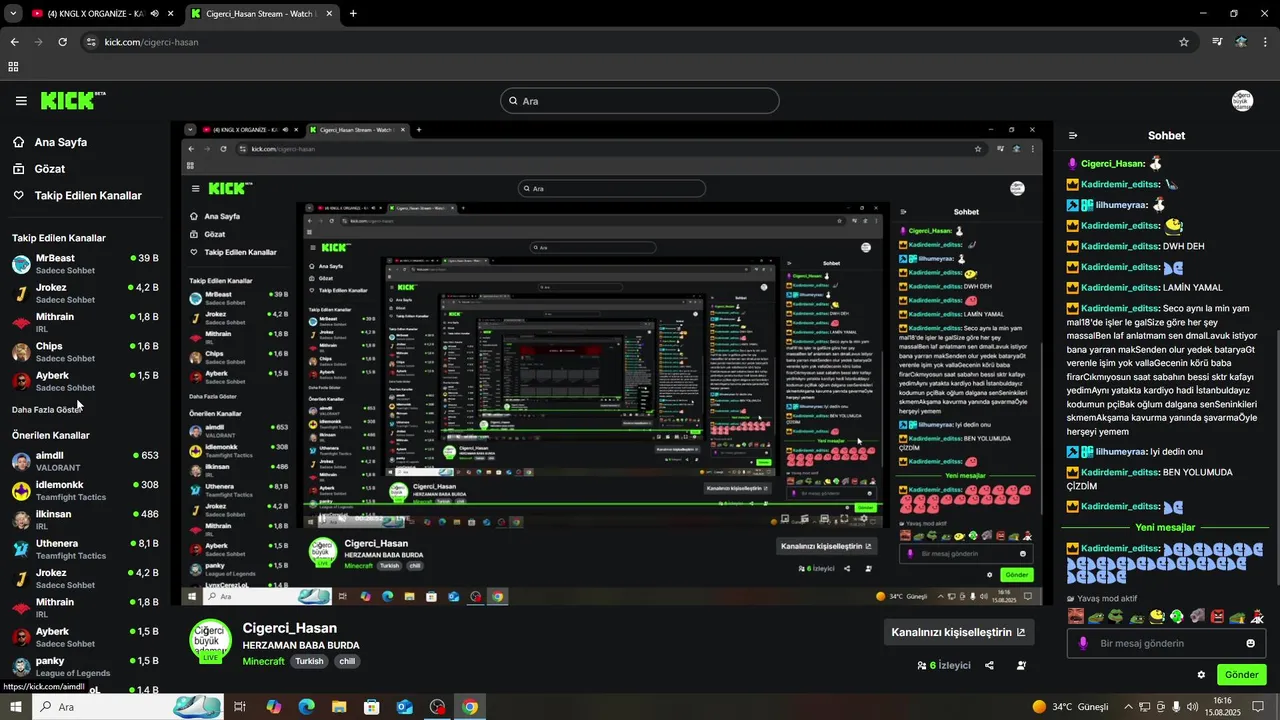The image size is (1280, 720).
Task: Bookmark this page with the star
Action: (1184, 42)
